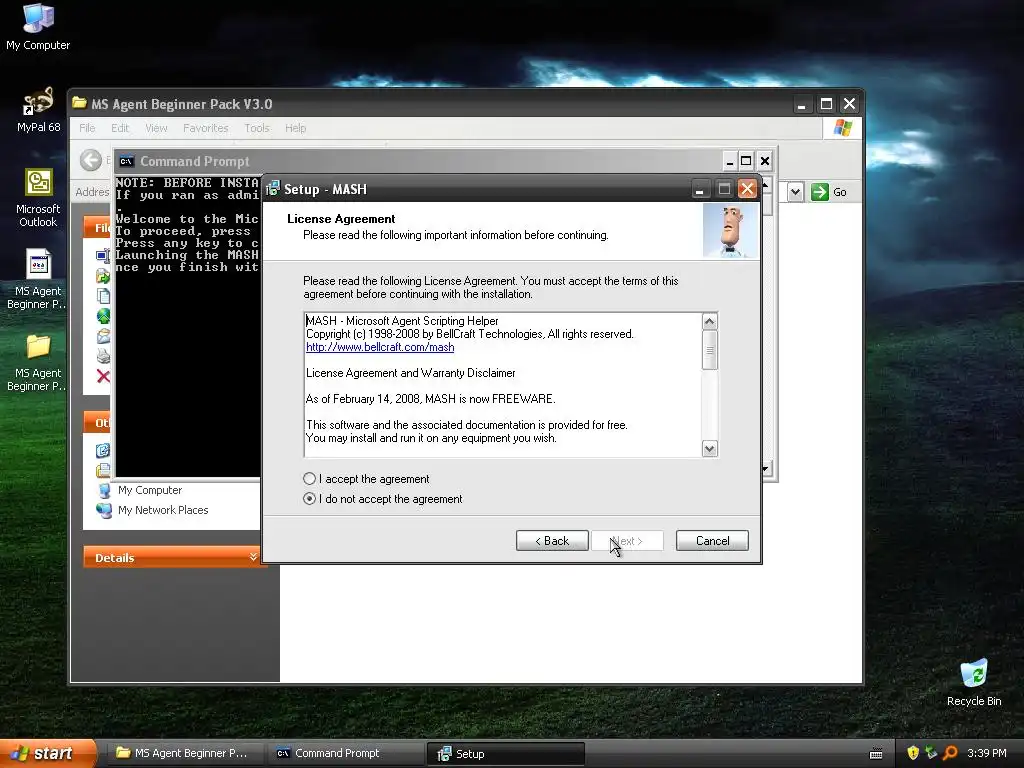Click the My Network Places icon

[x=104, y=510]
